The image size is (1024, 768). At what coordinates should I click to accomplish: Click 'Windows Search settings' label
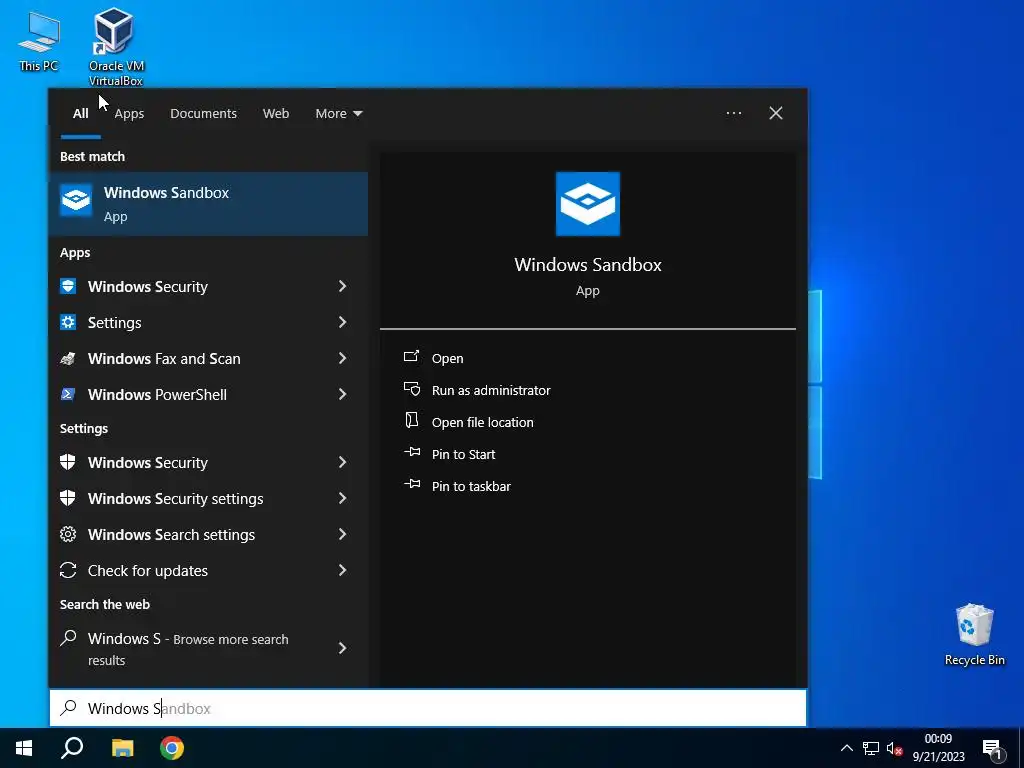[171, 535]
